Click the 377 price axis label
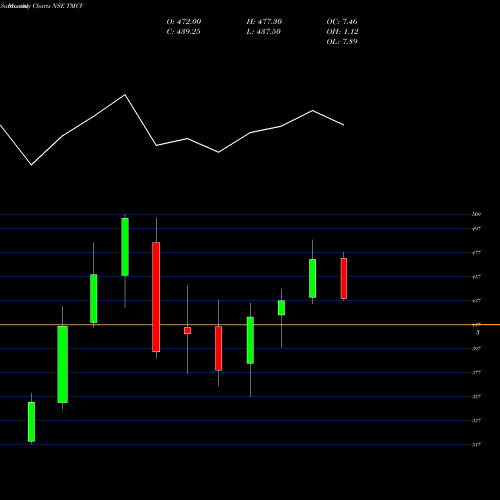 click(476, 373)
